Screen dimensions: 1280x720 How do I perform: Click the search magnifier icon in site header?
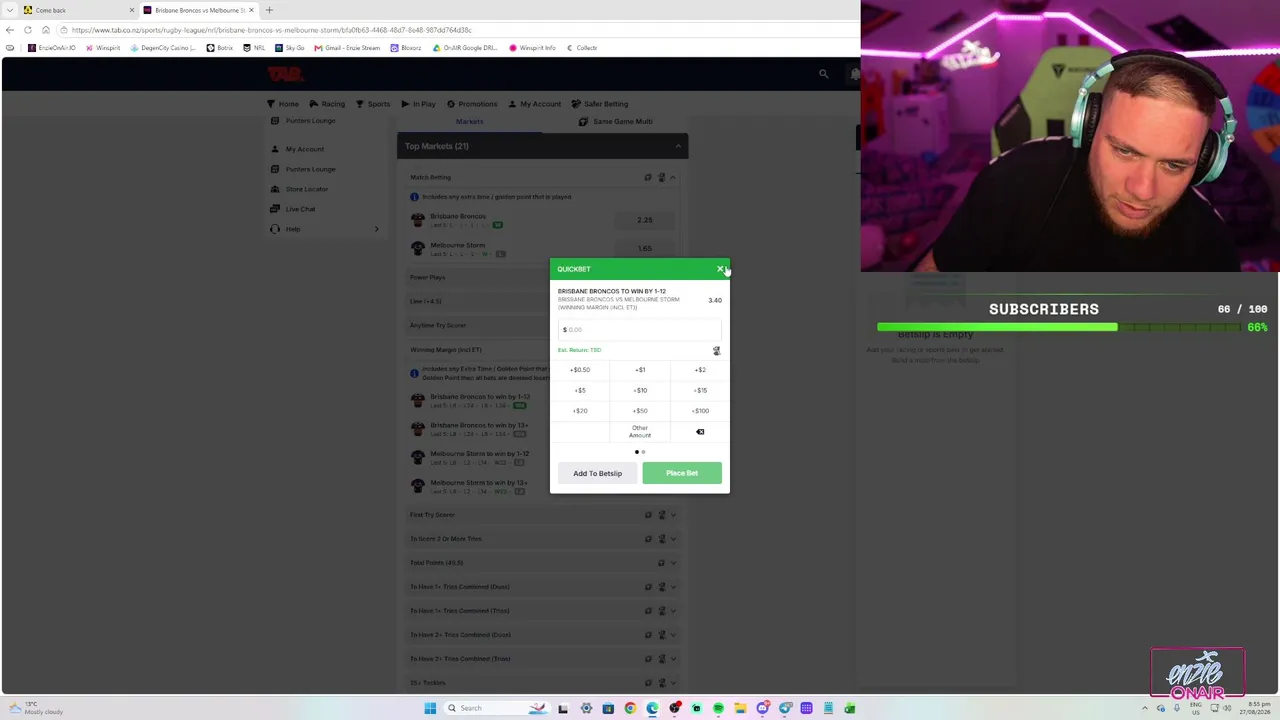point(823,74)
